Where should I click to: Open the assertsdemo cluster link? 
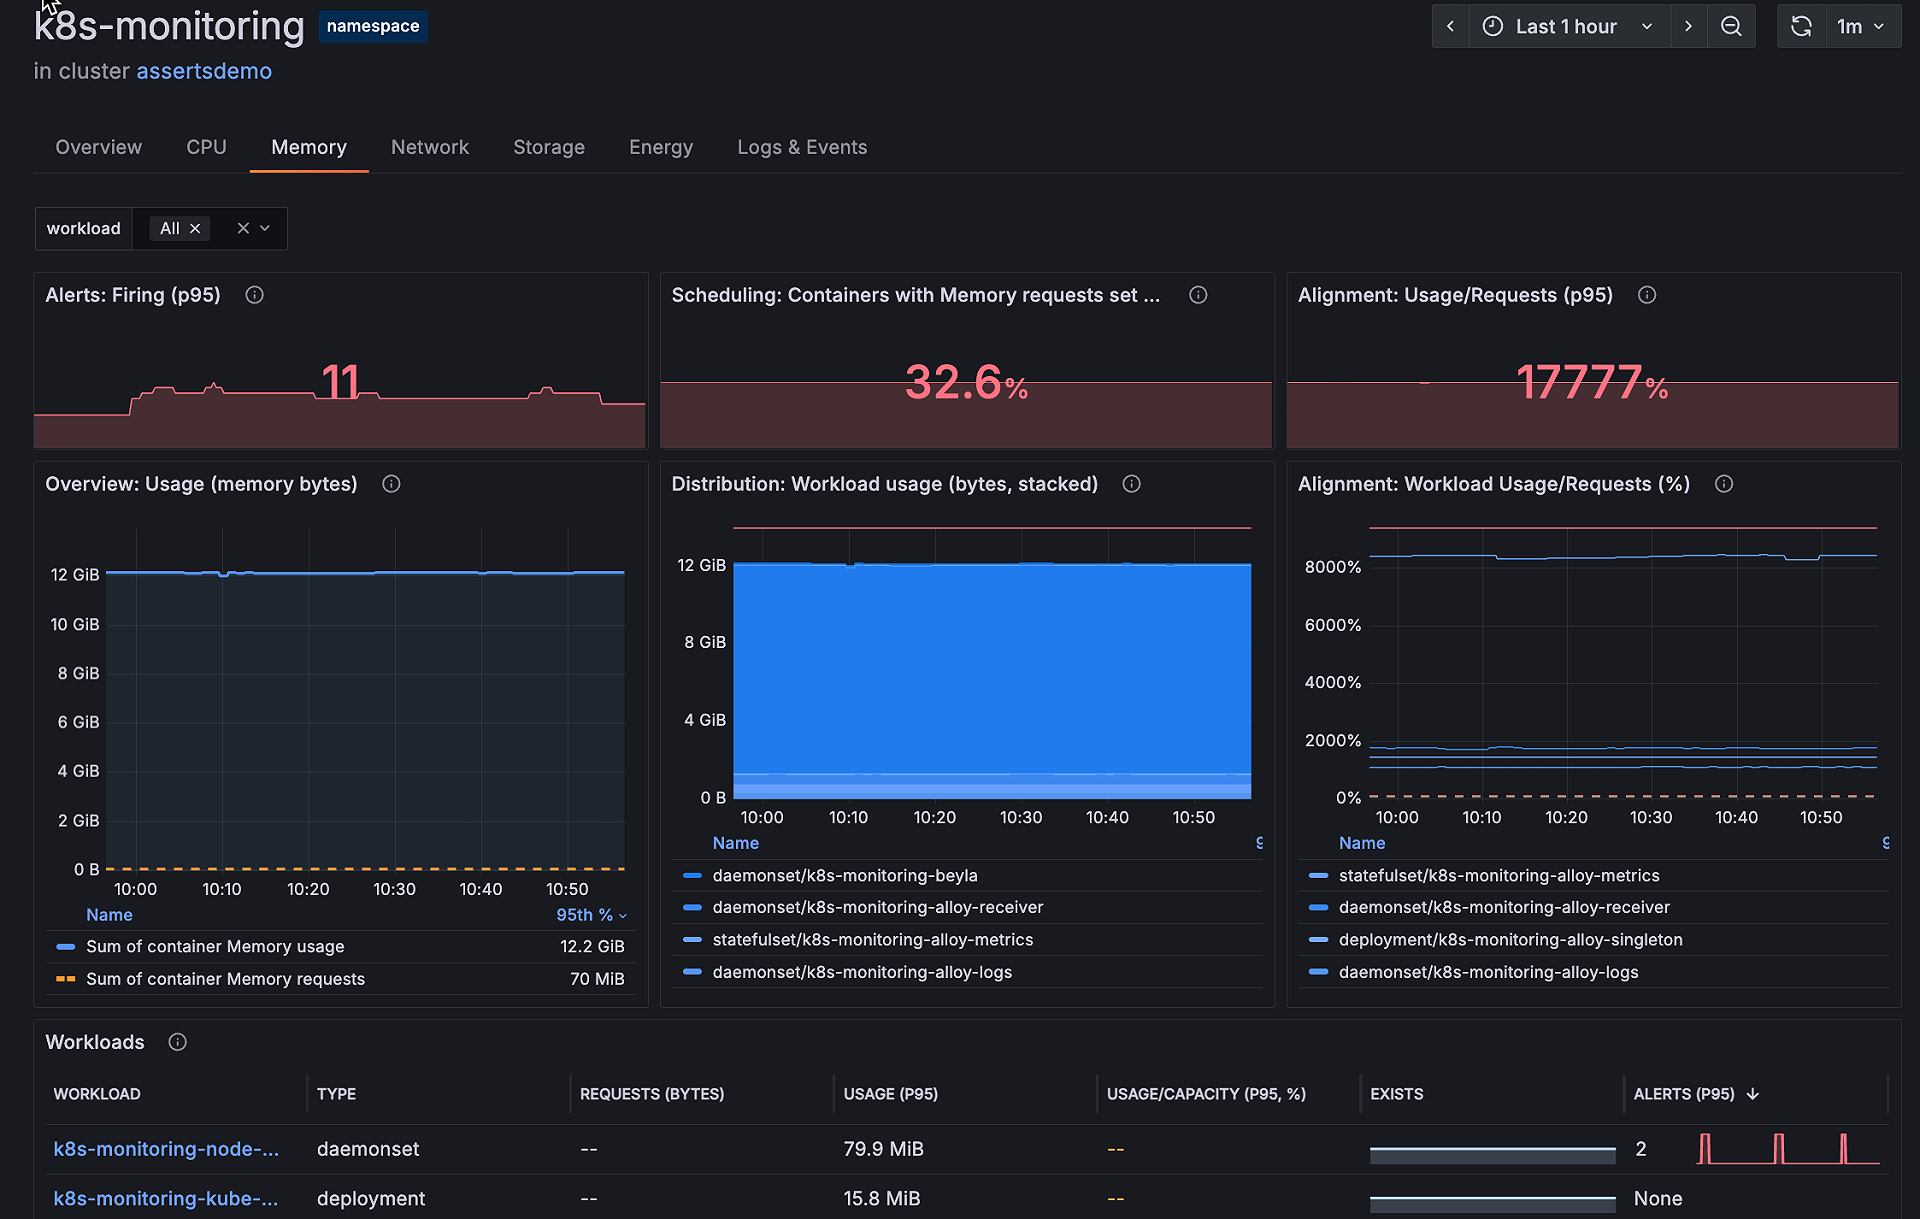click(x=204, y=71)
